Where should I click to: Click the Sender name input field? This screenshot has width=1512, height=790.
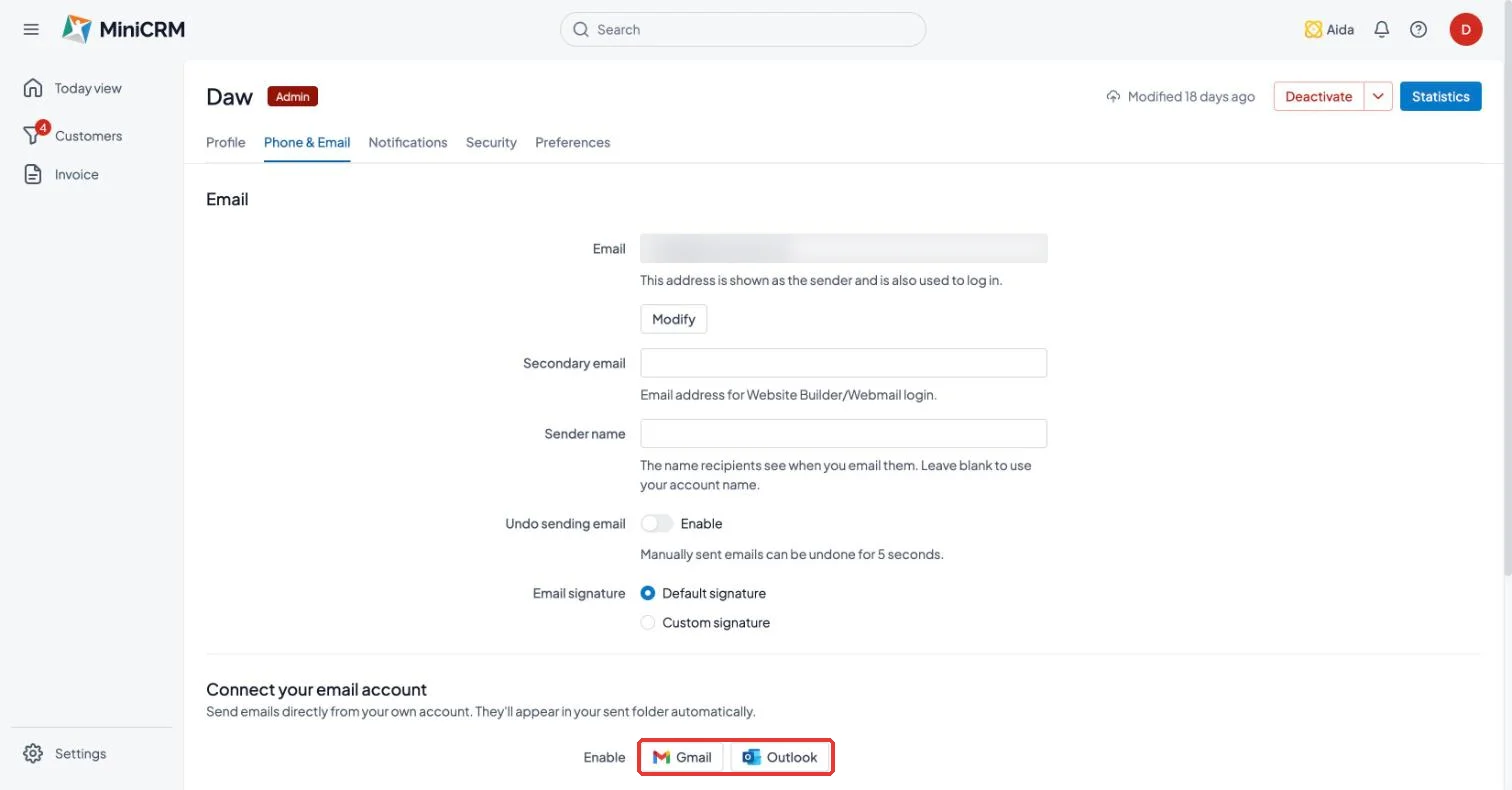[x=844, y=433]
